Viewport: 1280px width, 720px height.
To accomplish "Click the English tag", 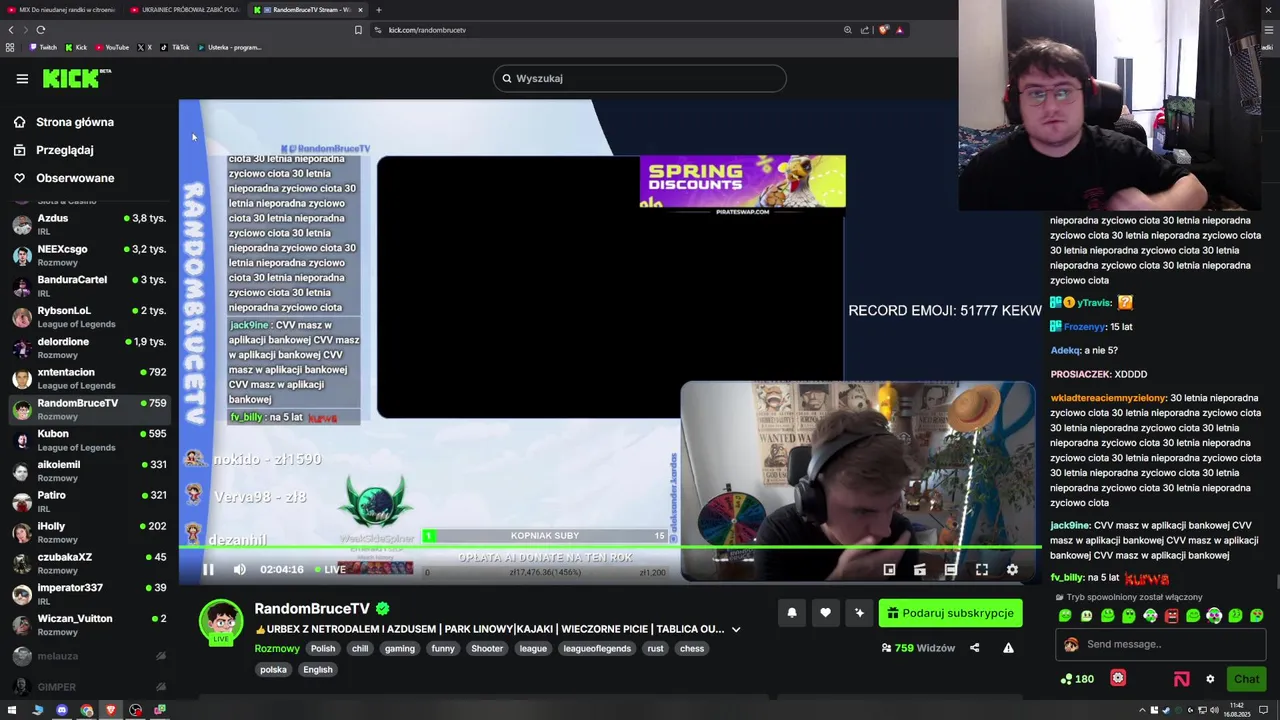I will click(x=318, y=669).
